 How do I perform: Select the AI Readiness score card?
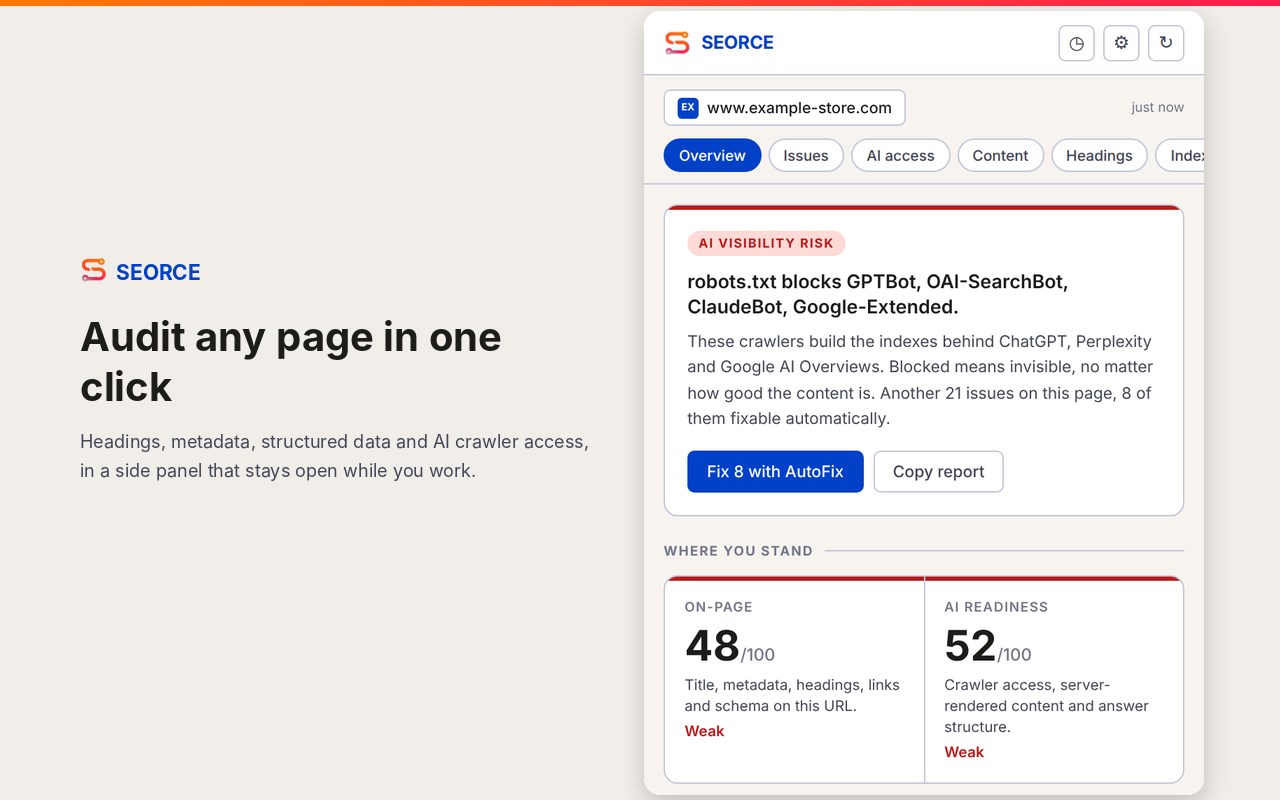pyautogui.click(x=1054, y=679)
